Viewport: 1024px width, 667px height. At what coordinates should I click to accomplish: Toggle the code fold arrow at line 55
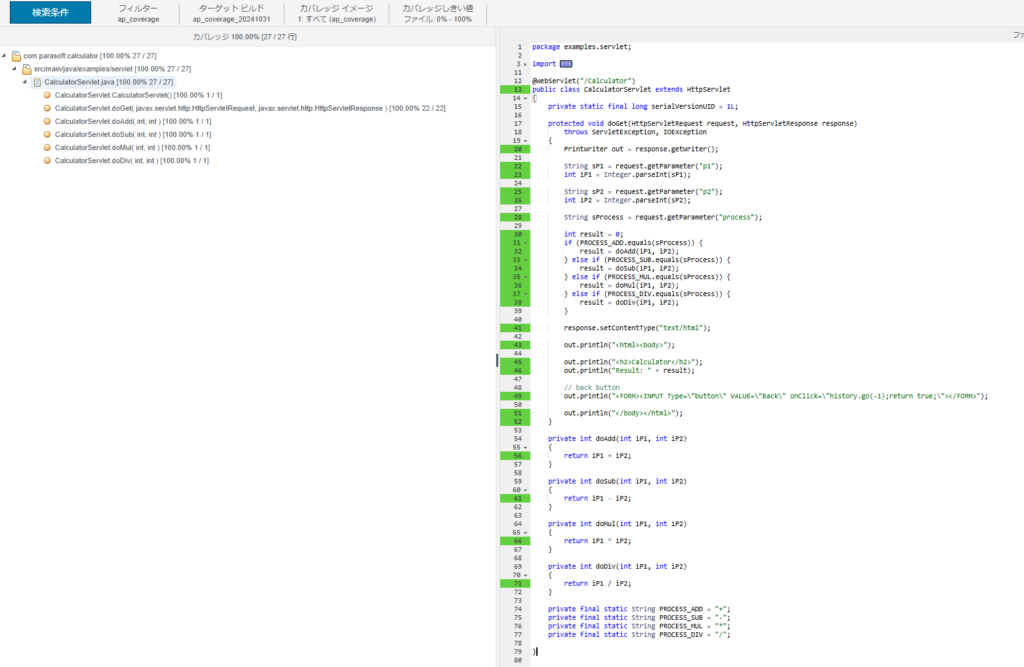pyautogui.click(x=524, y=447)
